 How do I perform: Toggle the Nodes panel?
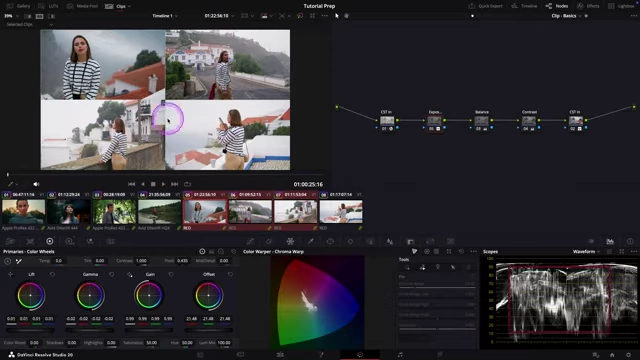(x=557, y=6)
